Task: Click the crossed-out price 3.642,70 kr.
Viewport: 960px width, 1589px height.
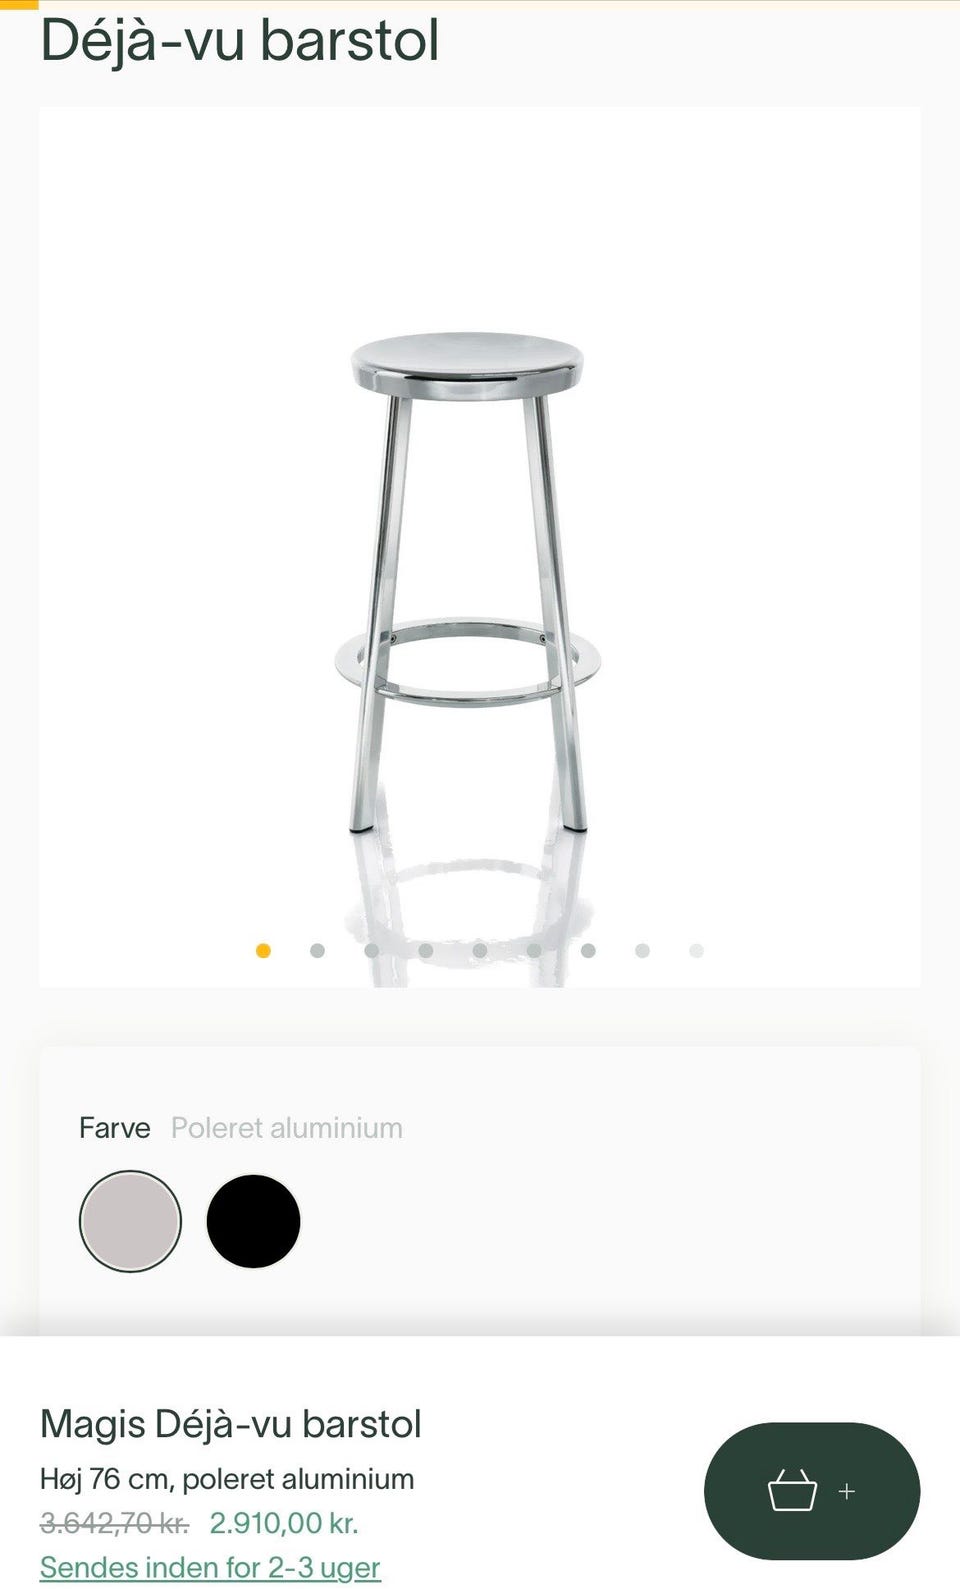Action: click(x=114, y=1523)
